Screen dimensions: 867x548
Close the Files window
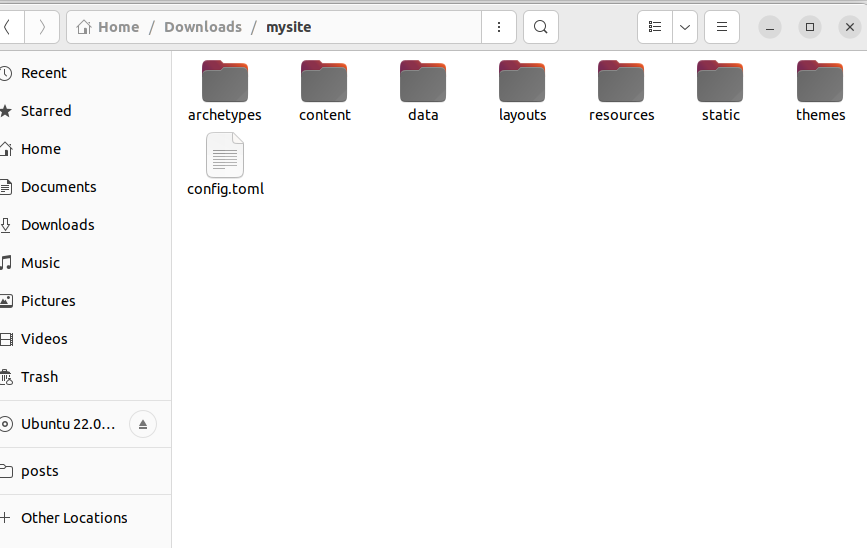tap(850, 27)
